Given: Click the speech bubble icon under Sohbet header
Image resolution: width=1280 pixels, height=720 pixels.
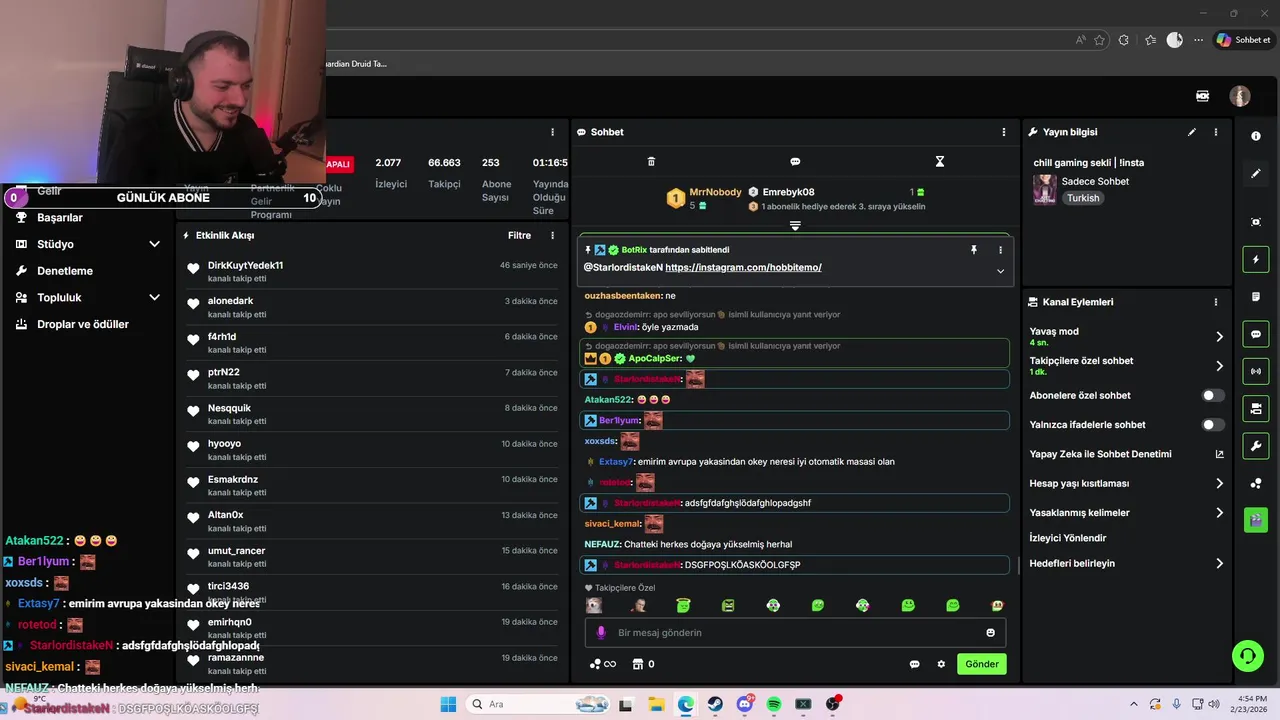Looking at the screenshot, I should point(795,161).
